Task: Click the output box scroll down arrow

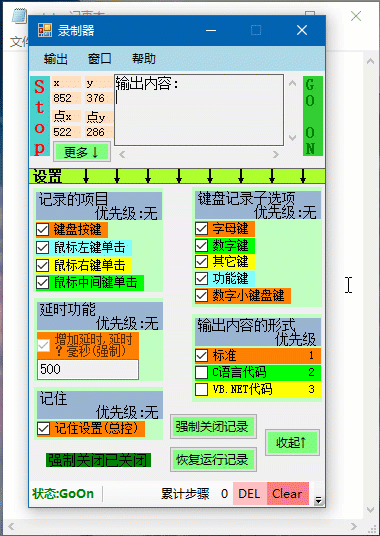Action: (x=293, y=137)
